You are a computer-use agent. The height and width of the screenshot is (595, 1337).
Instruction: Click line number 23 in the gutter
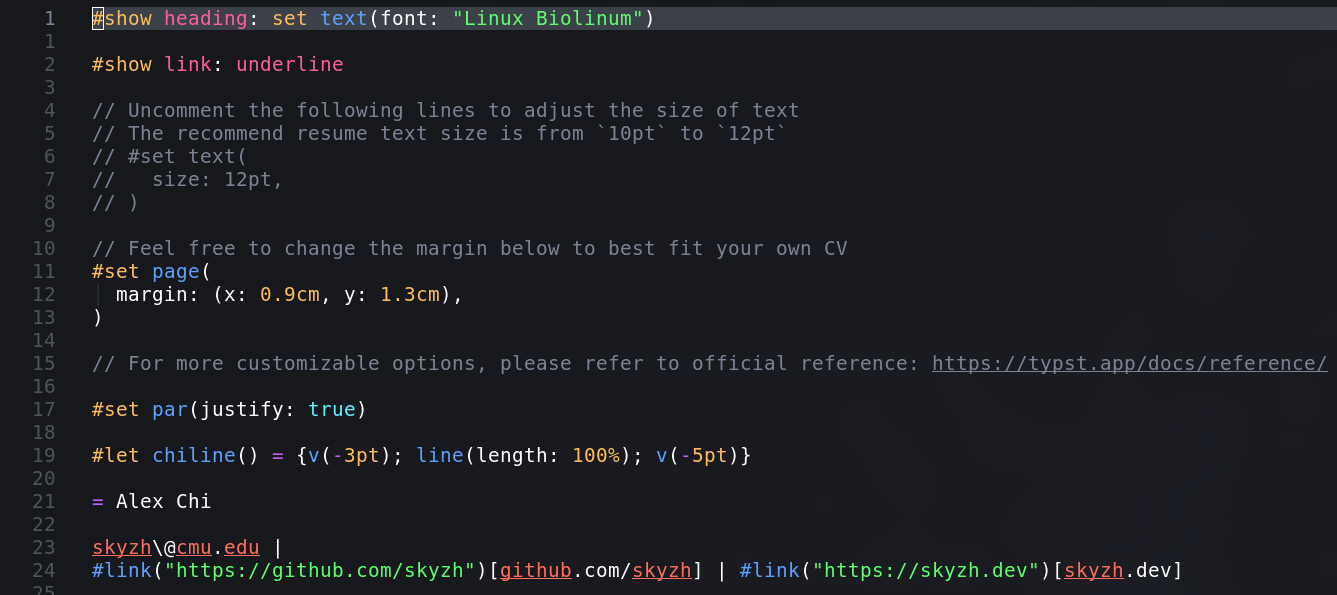(x=43, y=547)
